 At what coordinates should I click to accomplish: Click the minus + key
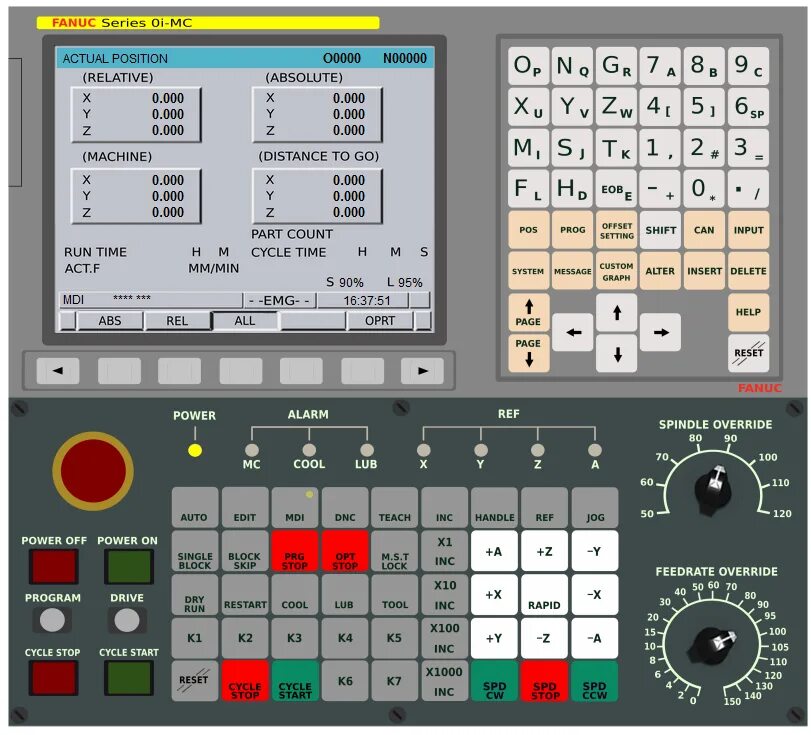coord(660,189)
